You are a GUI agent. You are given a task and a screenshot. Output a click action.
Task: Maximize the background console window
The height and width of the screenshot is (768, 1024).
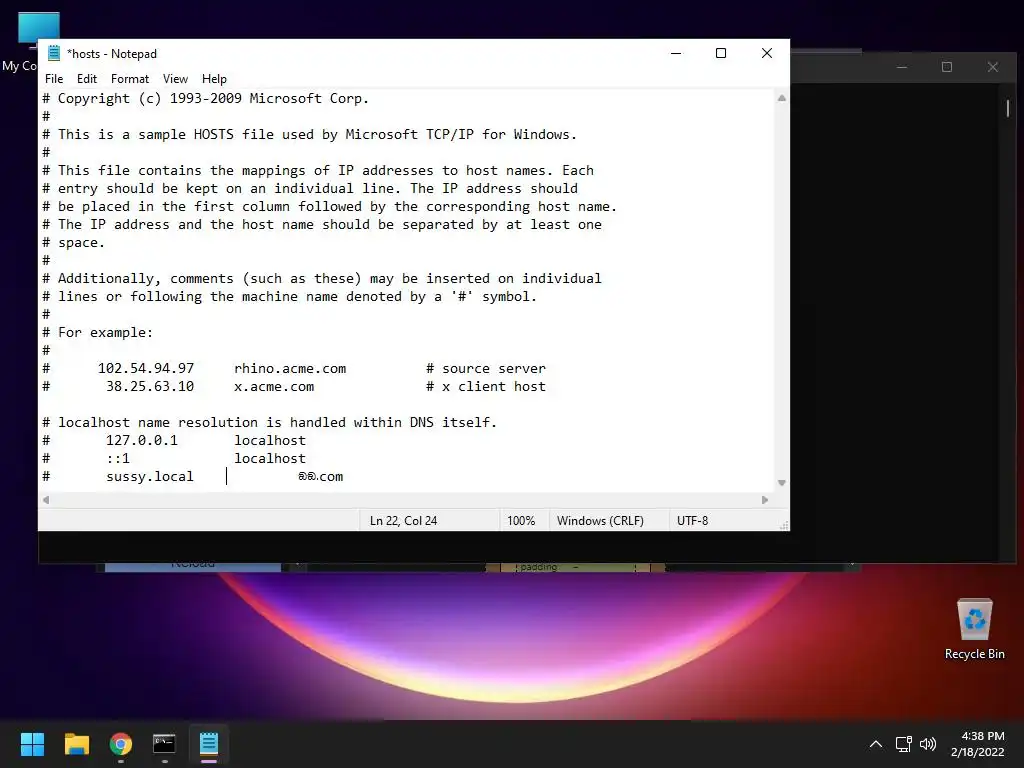(x=947, y=67)
